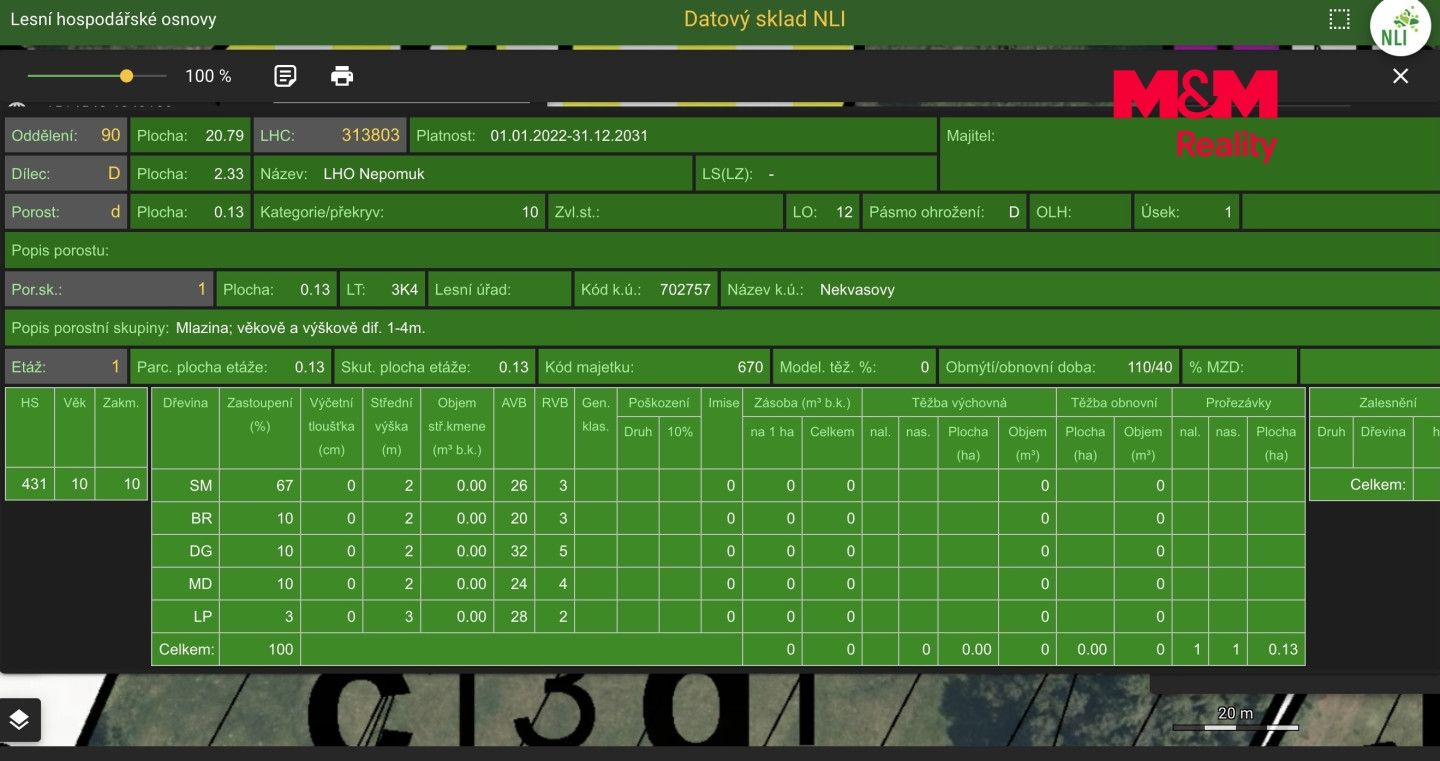Click the '20 m' map scale bar
Screen dimensions: 1440x761
click(x=1236, y=720)
